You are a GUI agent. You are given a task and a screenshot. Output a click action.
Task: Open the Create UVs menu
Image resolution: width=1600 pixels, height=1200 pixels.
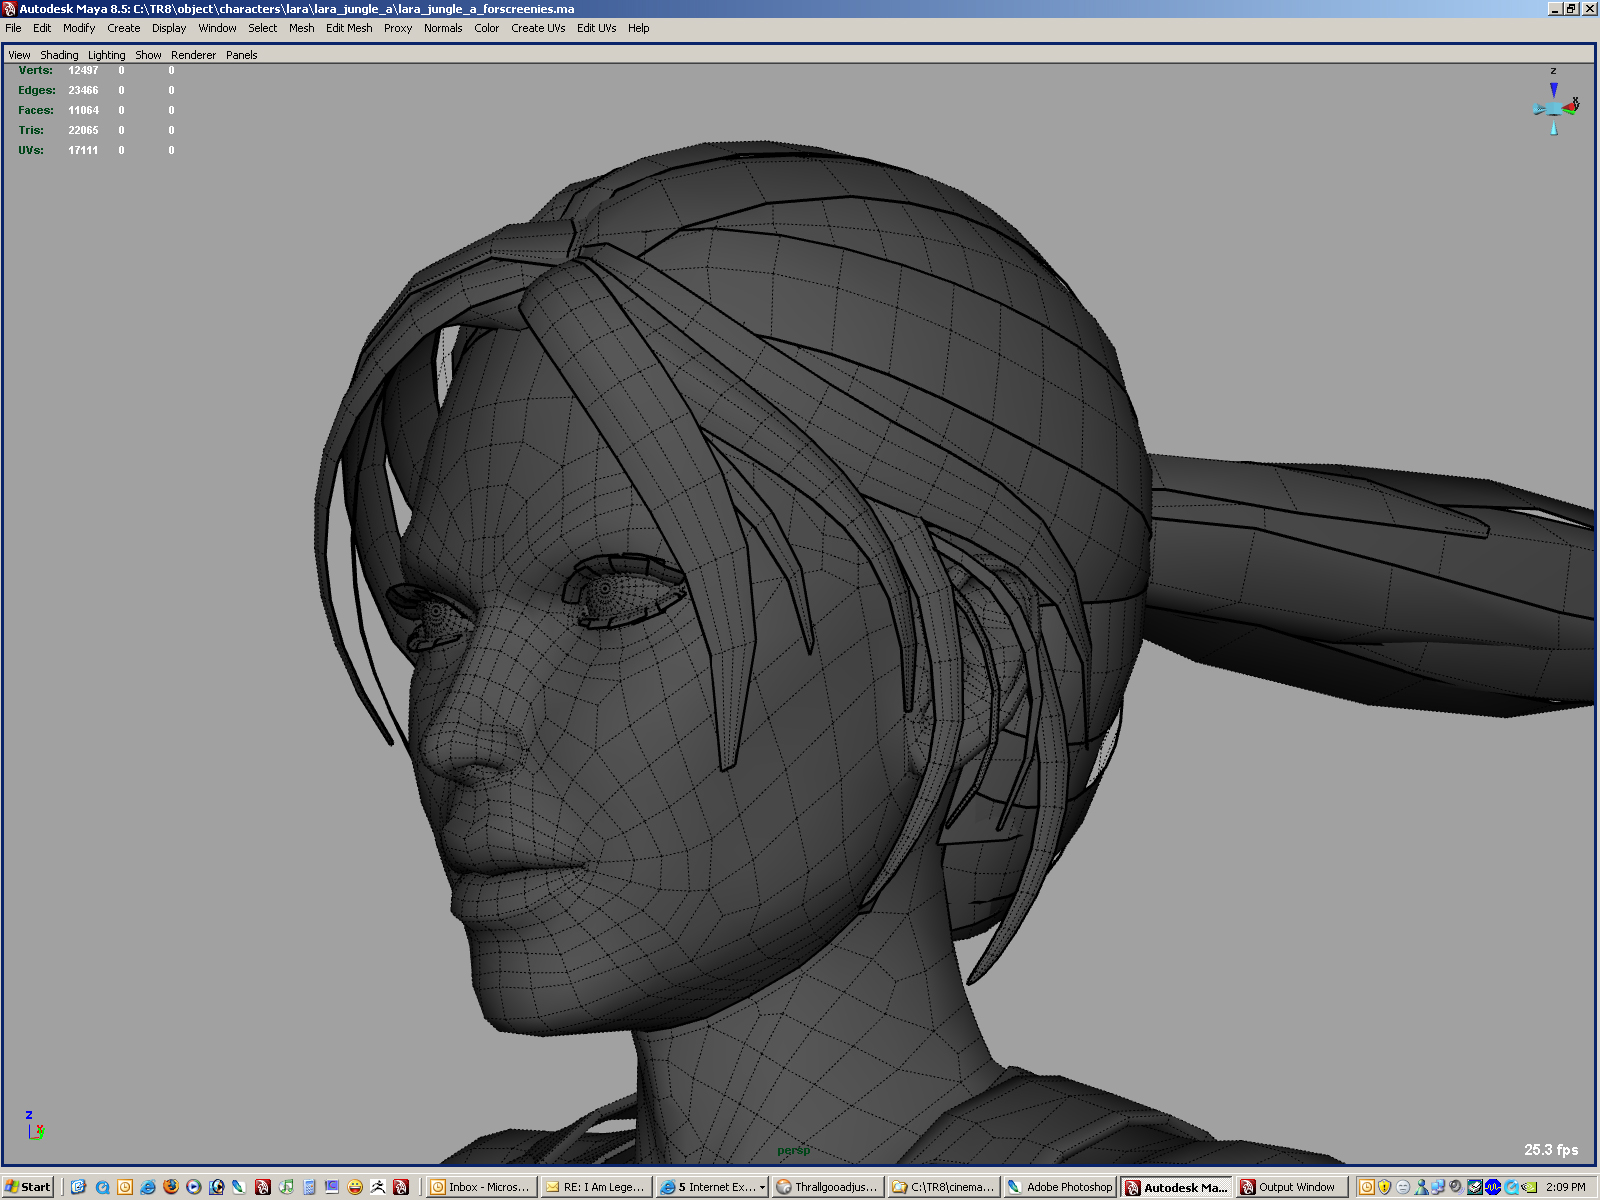[538, 28]
